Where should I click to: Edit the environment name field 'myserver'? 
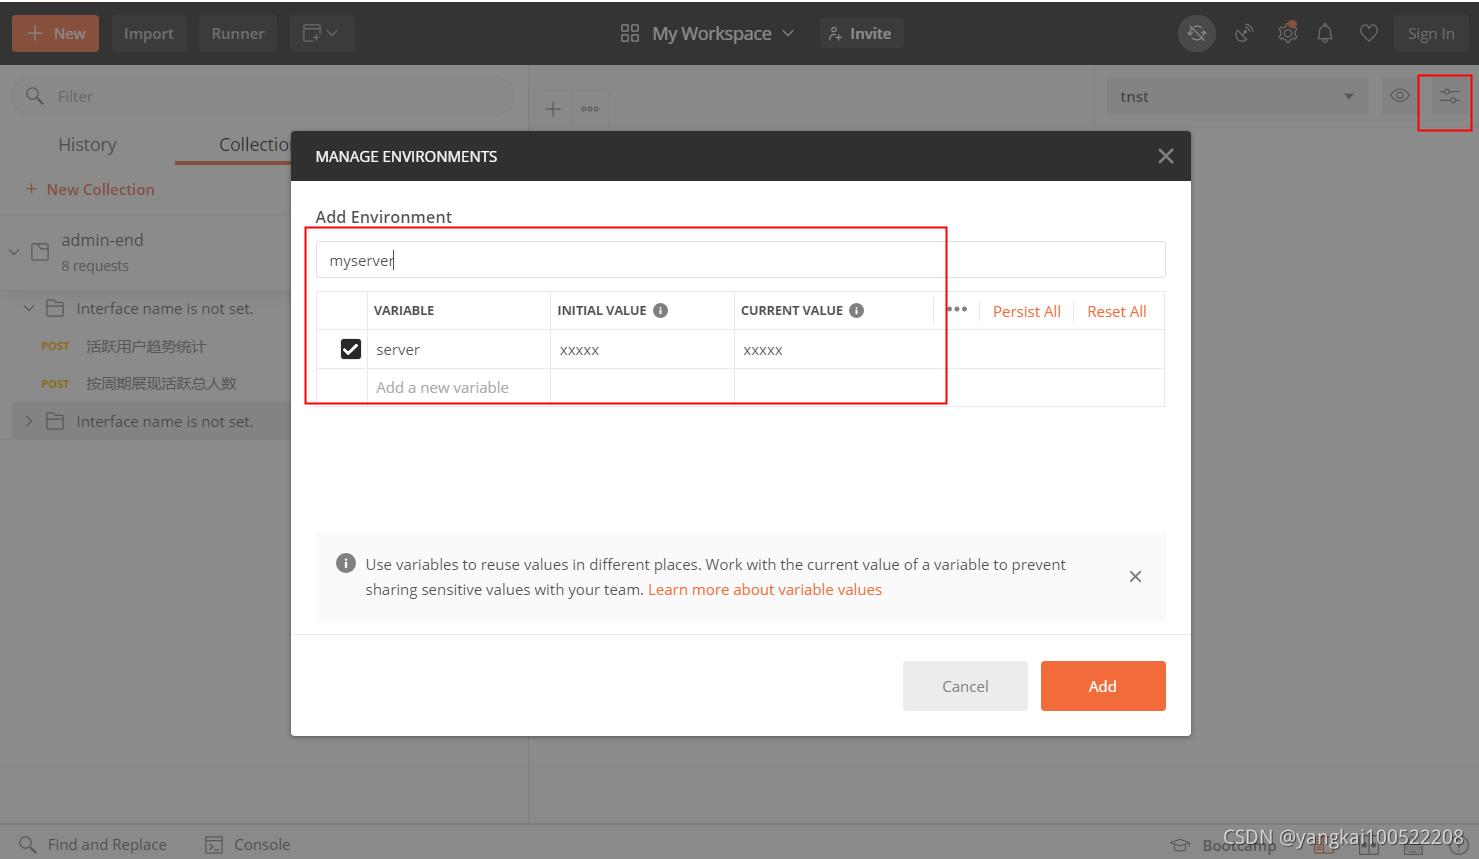(741, 260)
